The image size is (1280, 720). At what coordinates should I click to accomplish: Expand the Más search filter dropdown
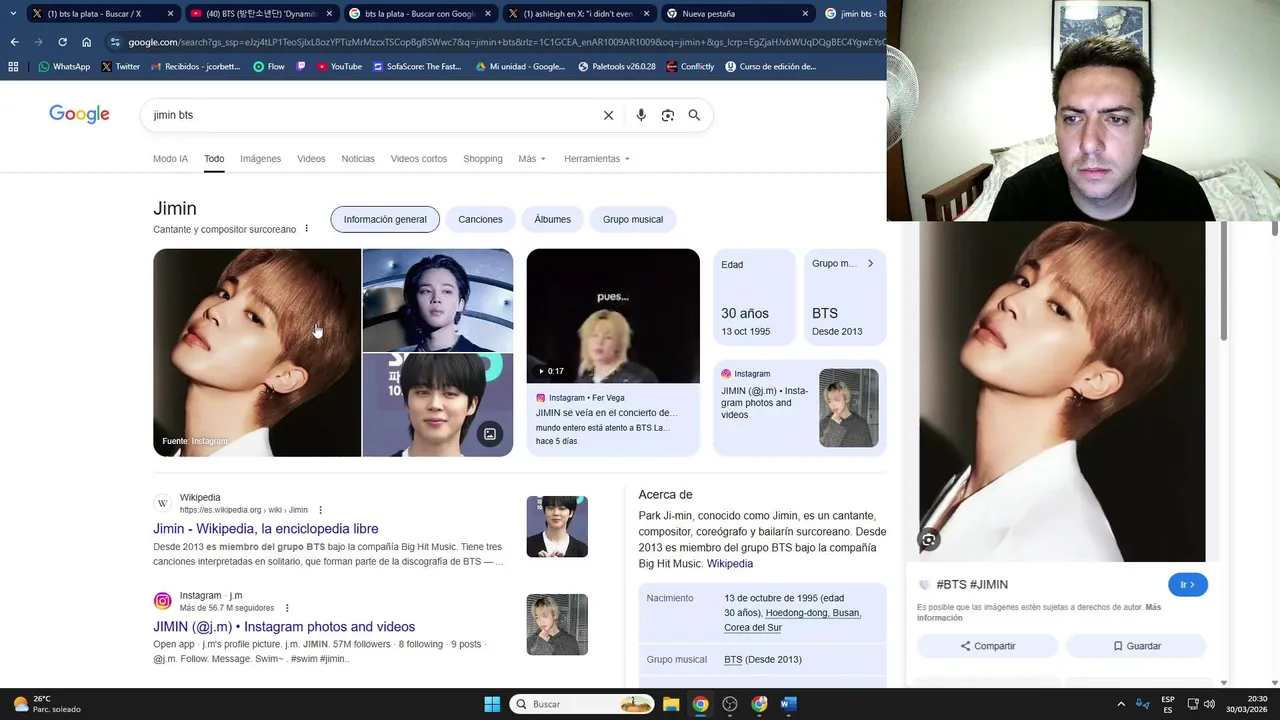pos(532,159)
